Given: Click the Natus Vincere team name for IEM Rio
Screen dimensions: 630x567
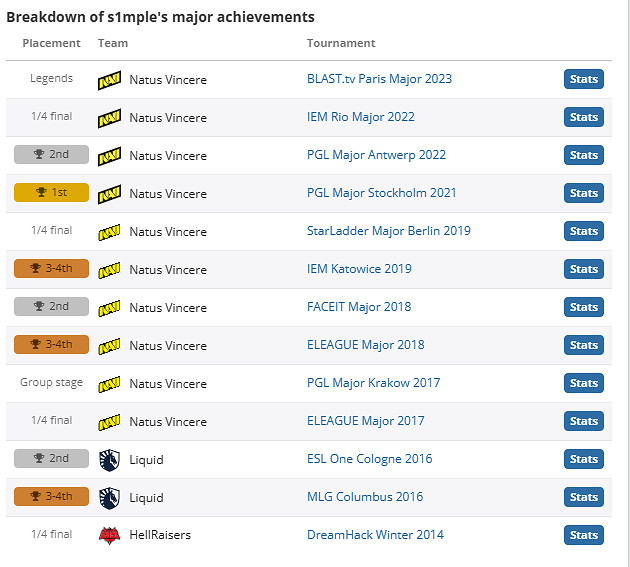Looking at the screenshot, I should 168,117.
